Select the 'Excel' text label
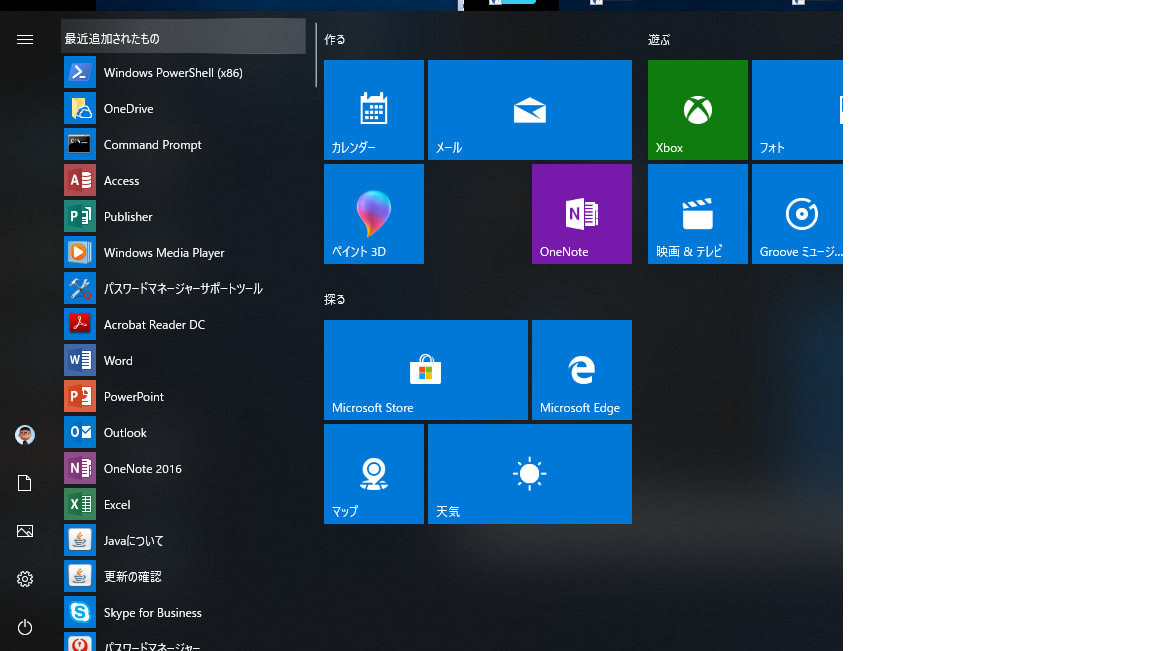This screenshot has height=651, width=1152. point(117,505)
